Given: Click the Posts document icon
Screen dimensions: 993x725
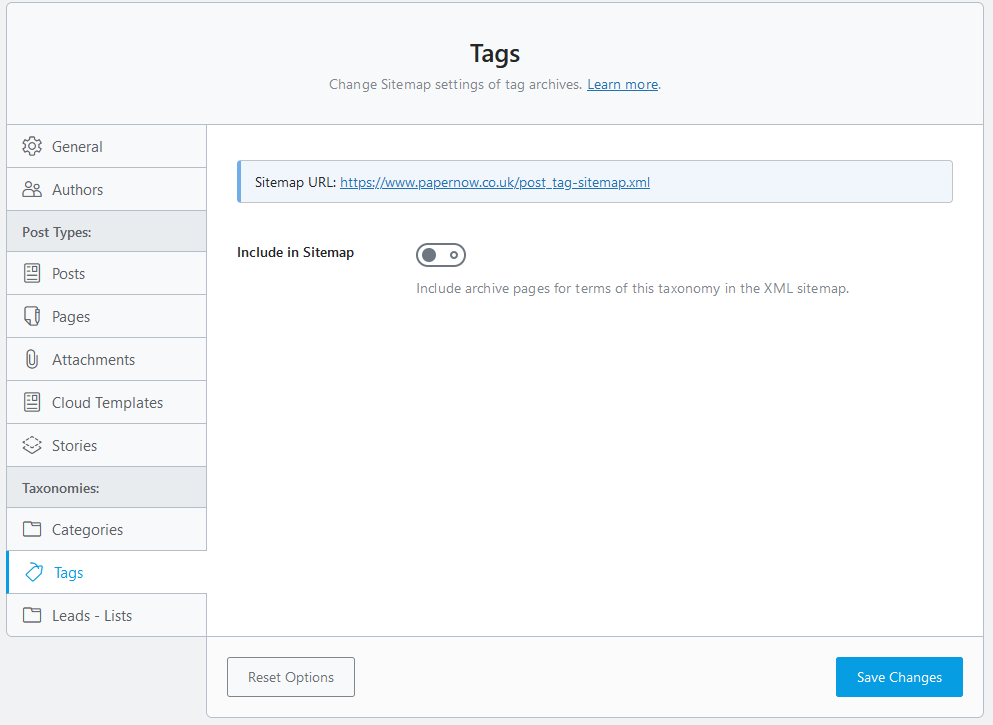Looking at the screenshot, I should pos(32,273).
